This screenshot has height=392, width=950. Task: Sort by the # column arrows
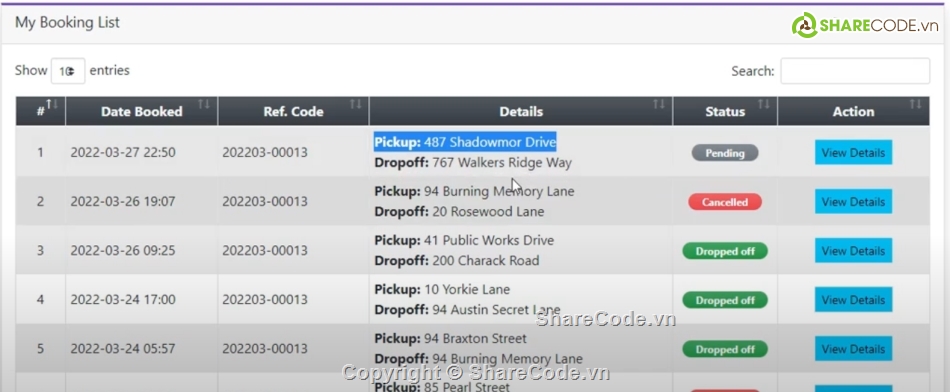(52, 105)
